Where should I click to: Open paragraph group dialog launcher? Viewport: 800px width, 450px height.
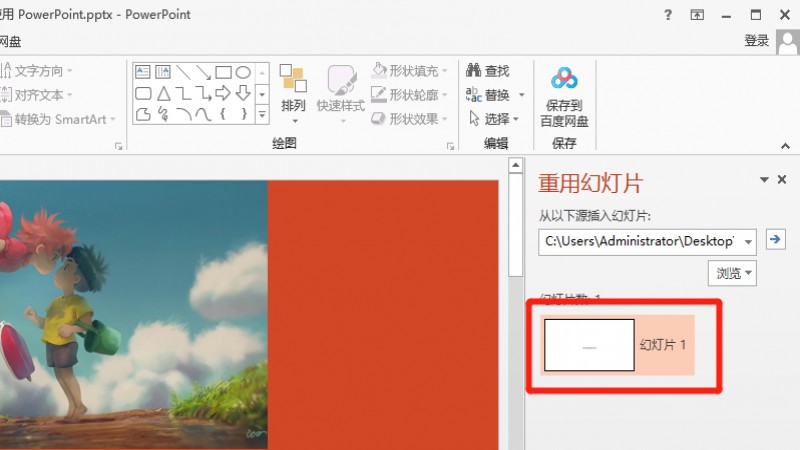[x=119, y=146]
